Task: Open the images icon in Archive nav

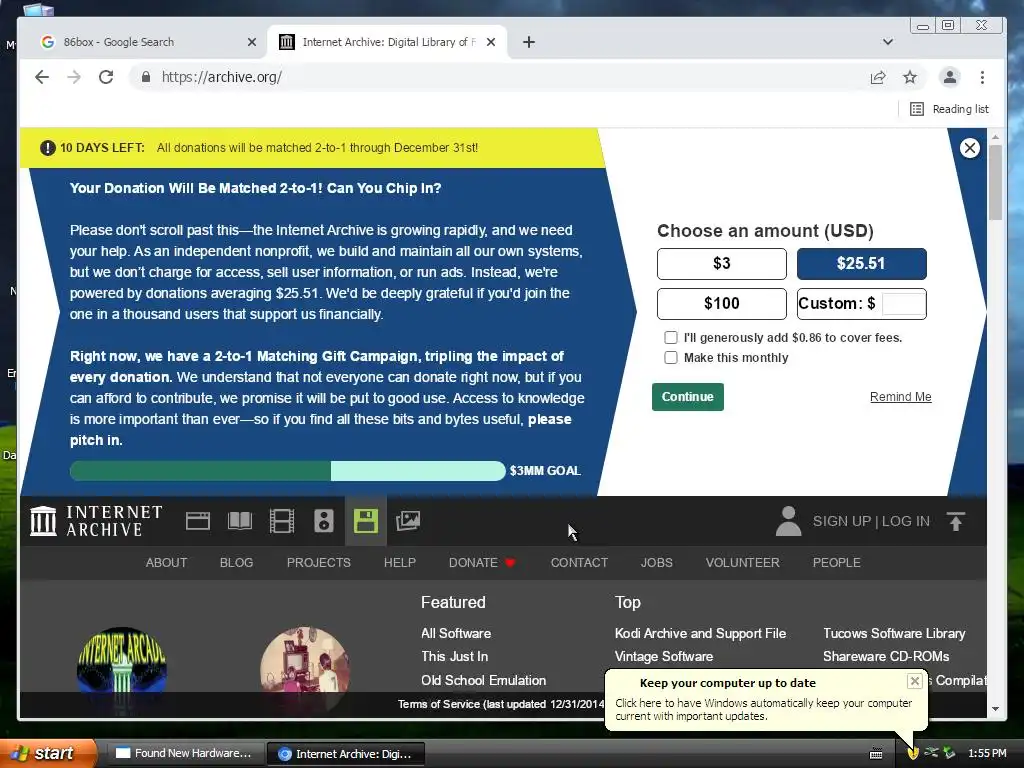Action: pos(408,521)
